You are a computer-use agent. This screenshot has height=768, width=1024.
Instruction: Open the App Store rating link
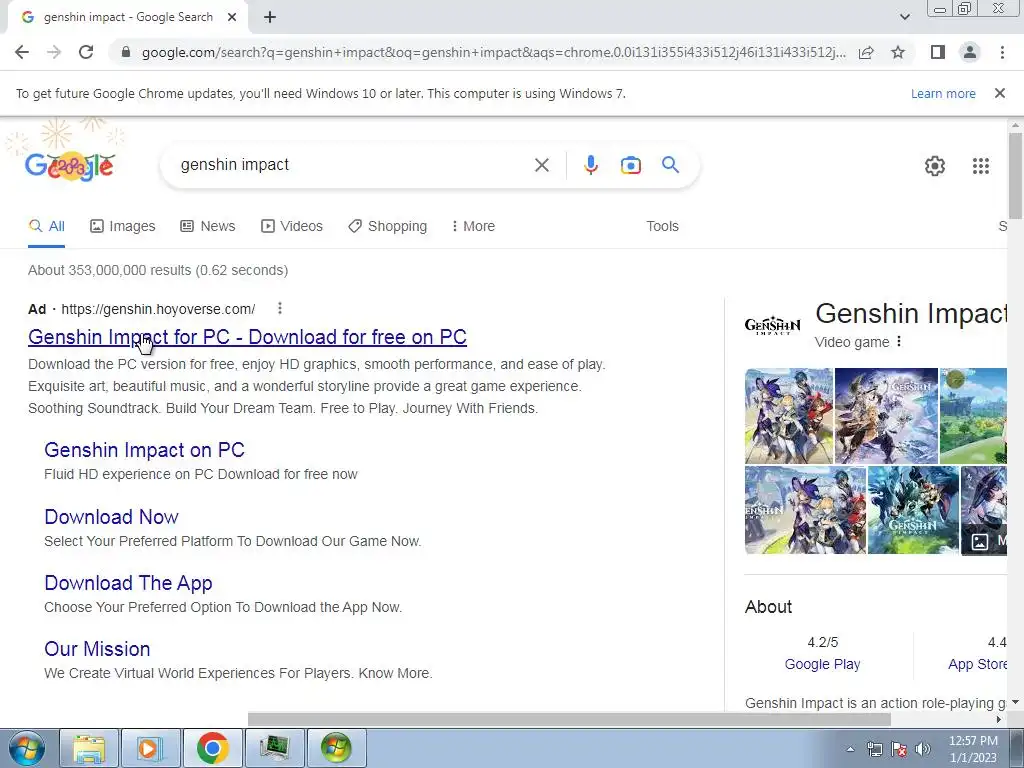click(977, 664)
